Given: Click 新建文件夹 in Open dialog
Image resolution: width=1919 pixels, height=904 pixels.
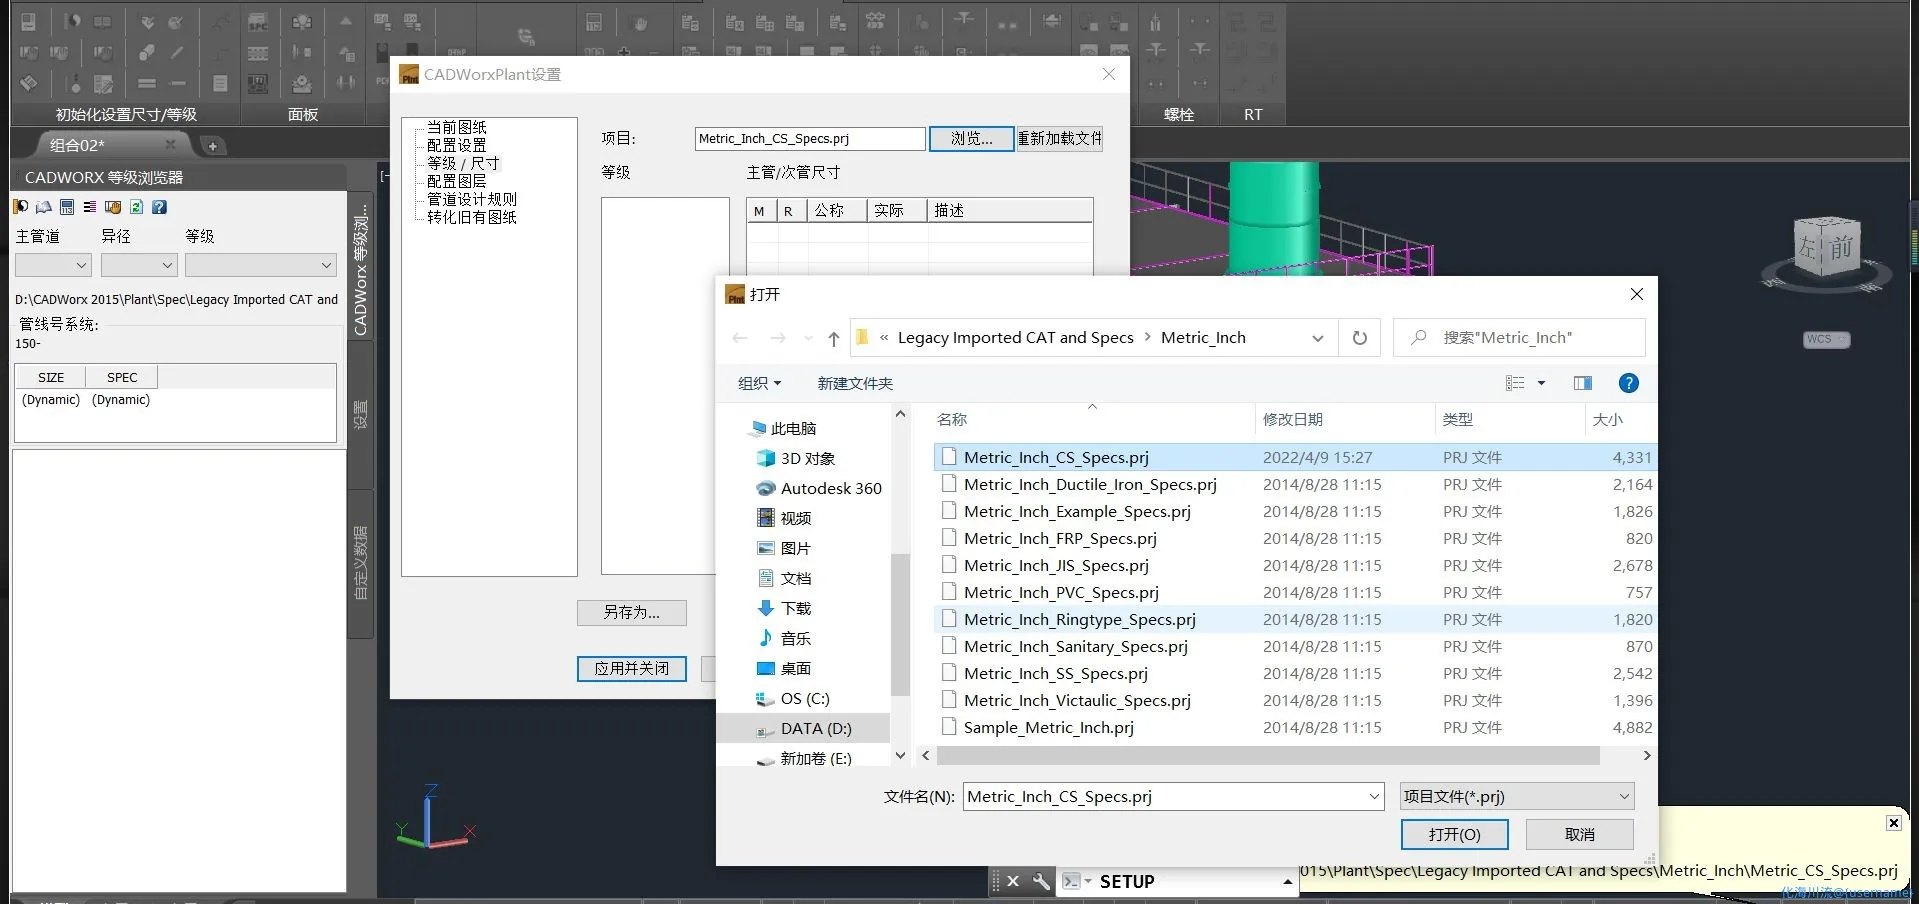Looking at the screenshot, I should click(855, 383).
